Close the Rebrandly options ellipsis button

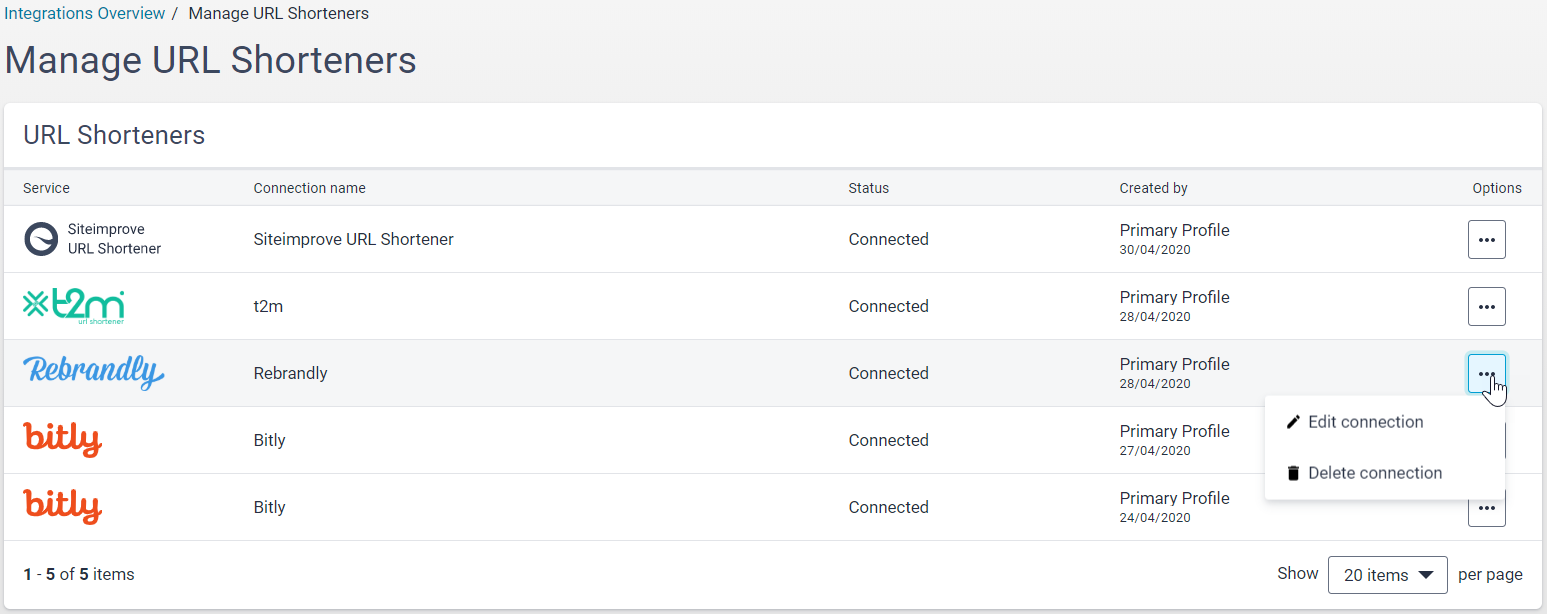point(1486,374)
